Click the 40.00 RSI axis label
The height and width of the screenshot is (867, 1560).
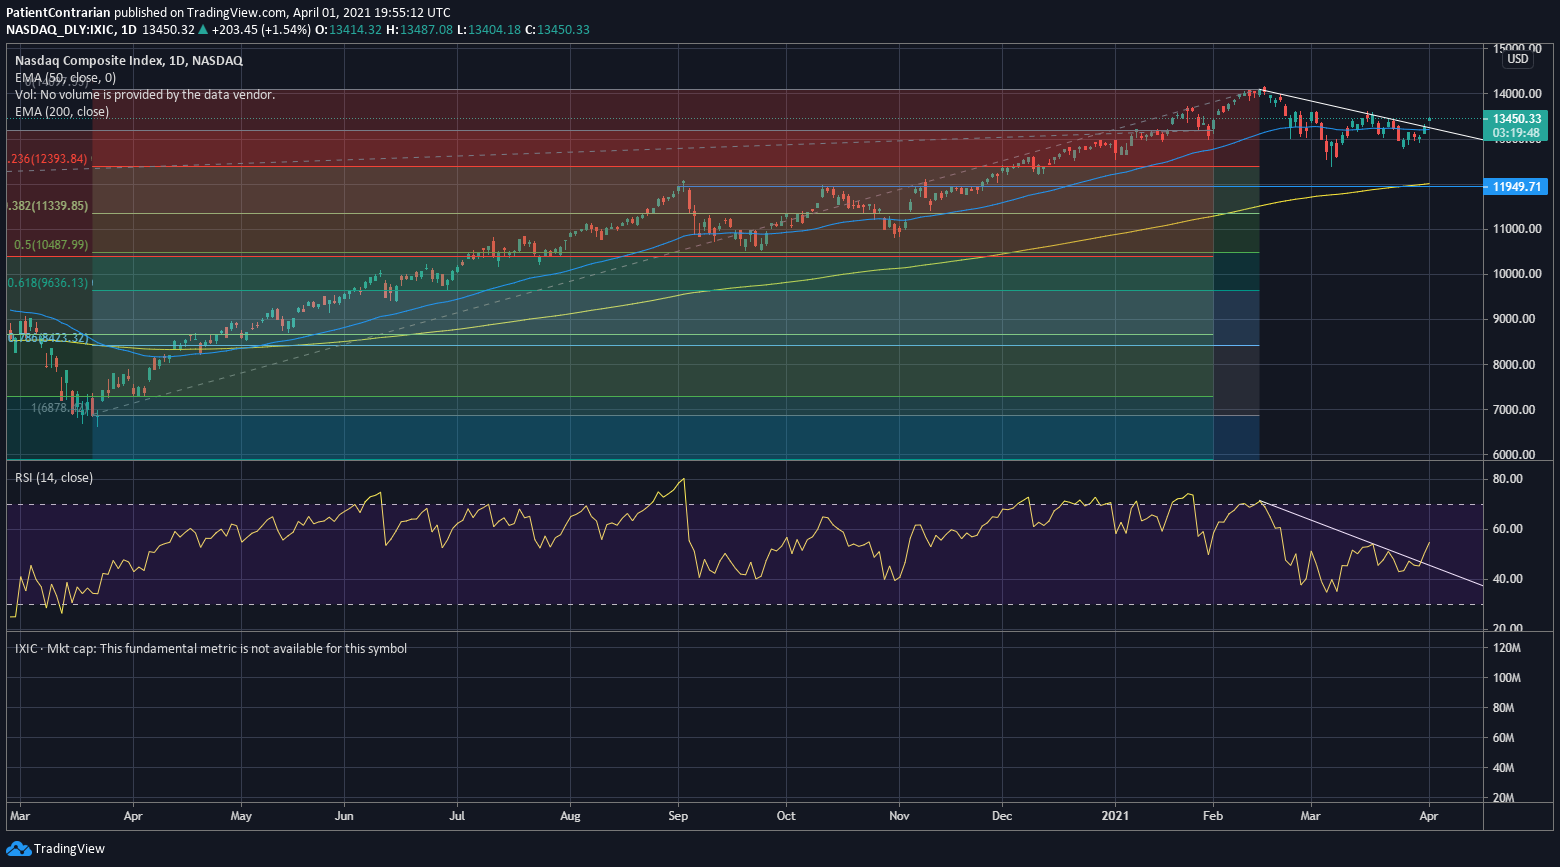coord(1508,579)
